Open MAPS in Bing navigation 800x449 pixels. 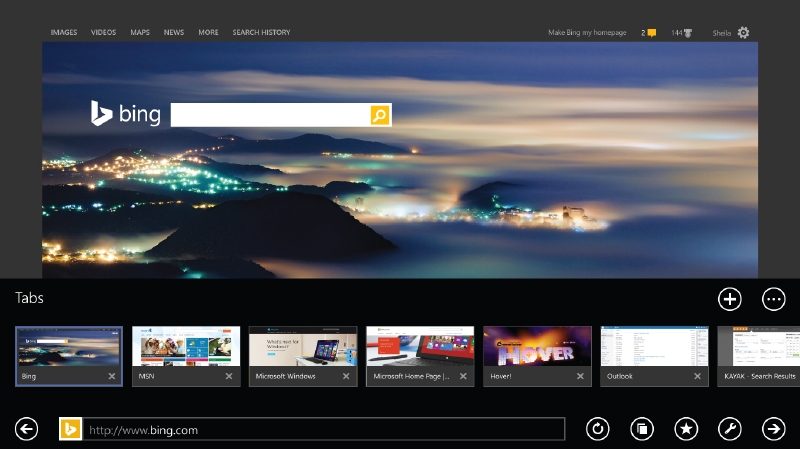[x=140, y=32]
